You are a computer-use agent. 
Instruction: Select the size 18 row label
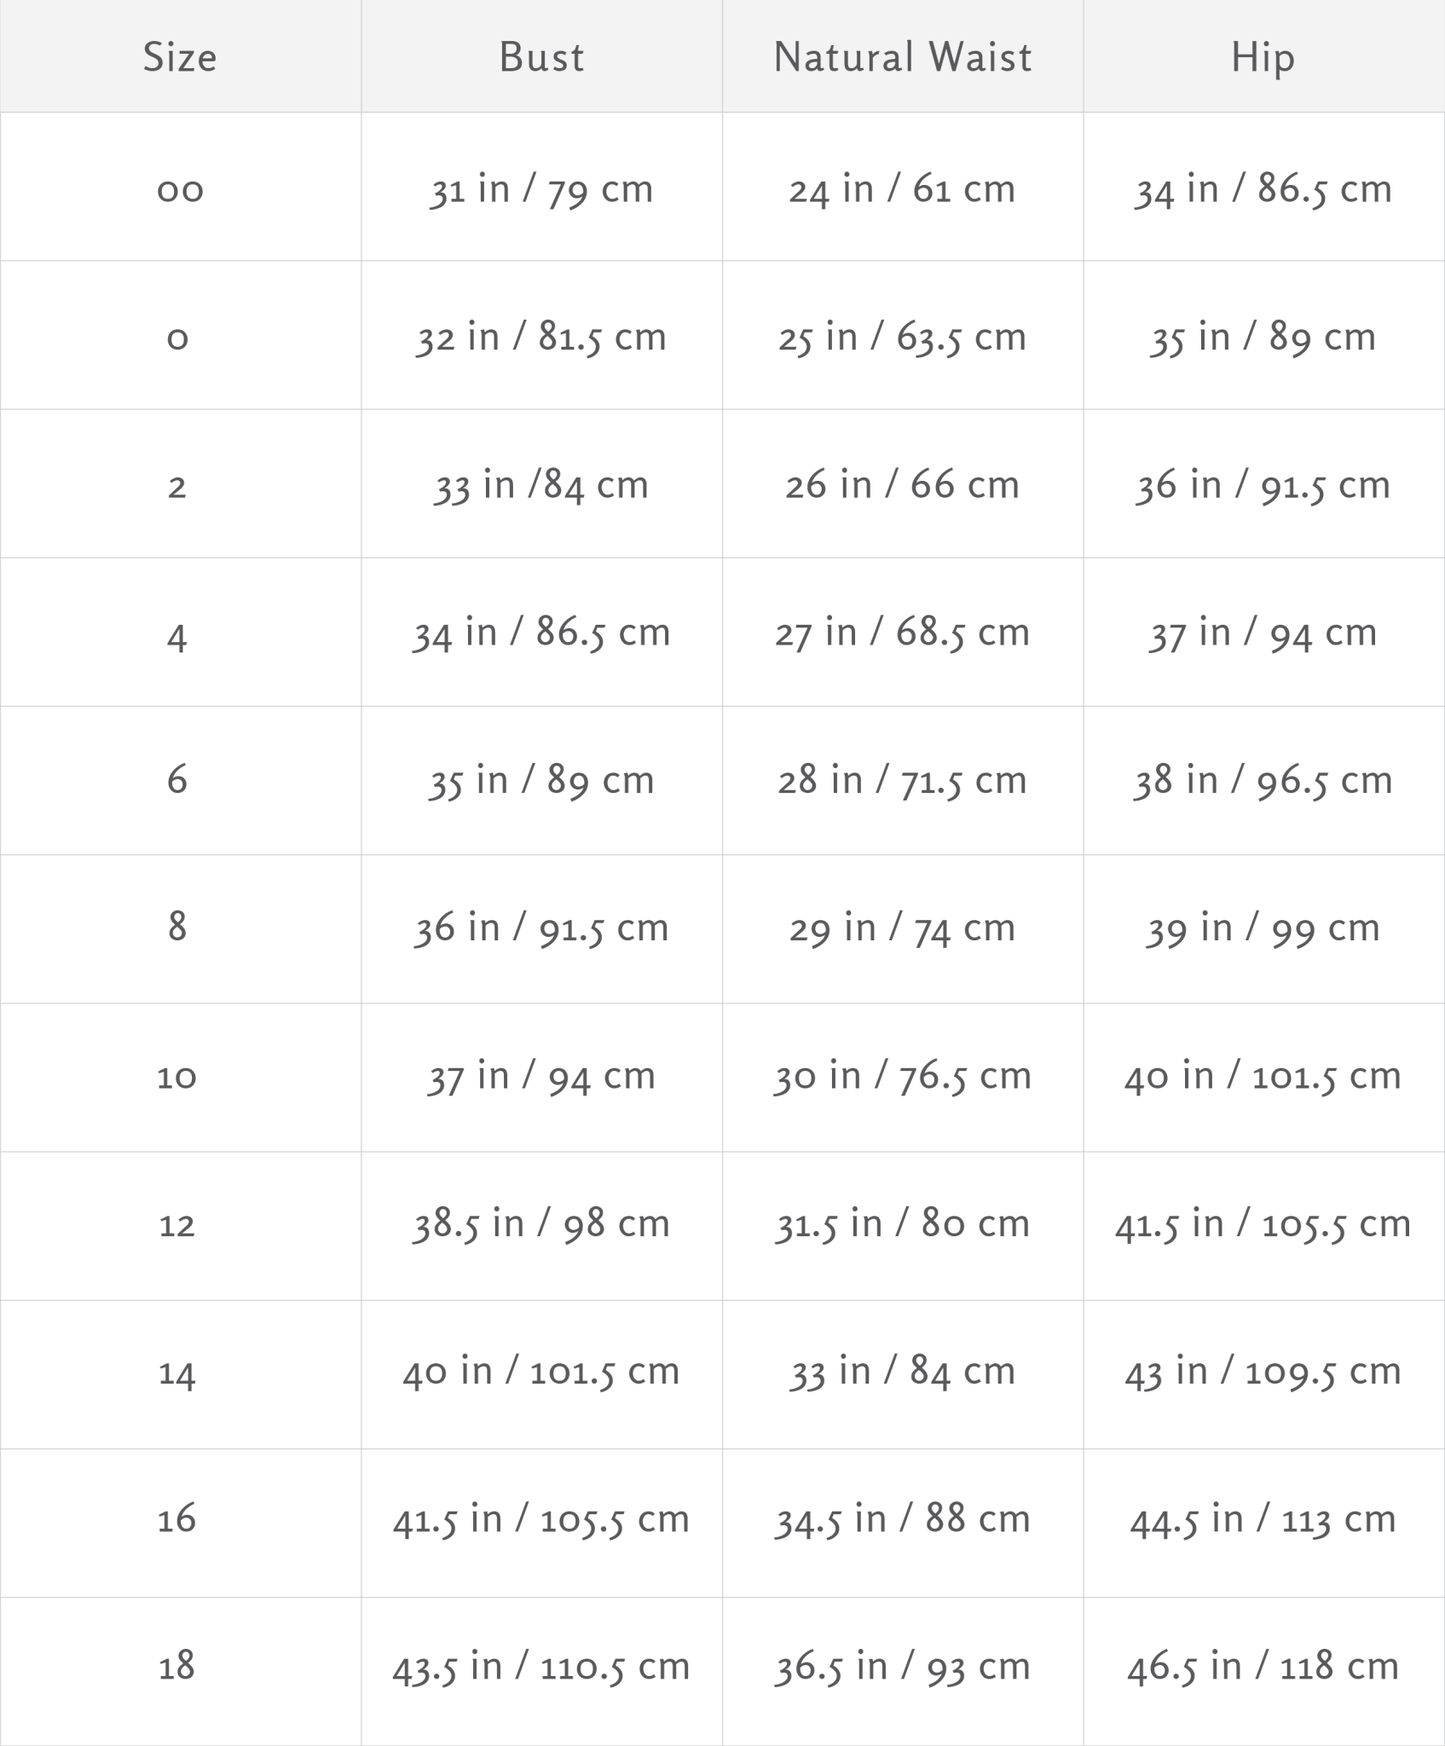[177, 1667]
